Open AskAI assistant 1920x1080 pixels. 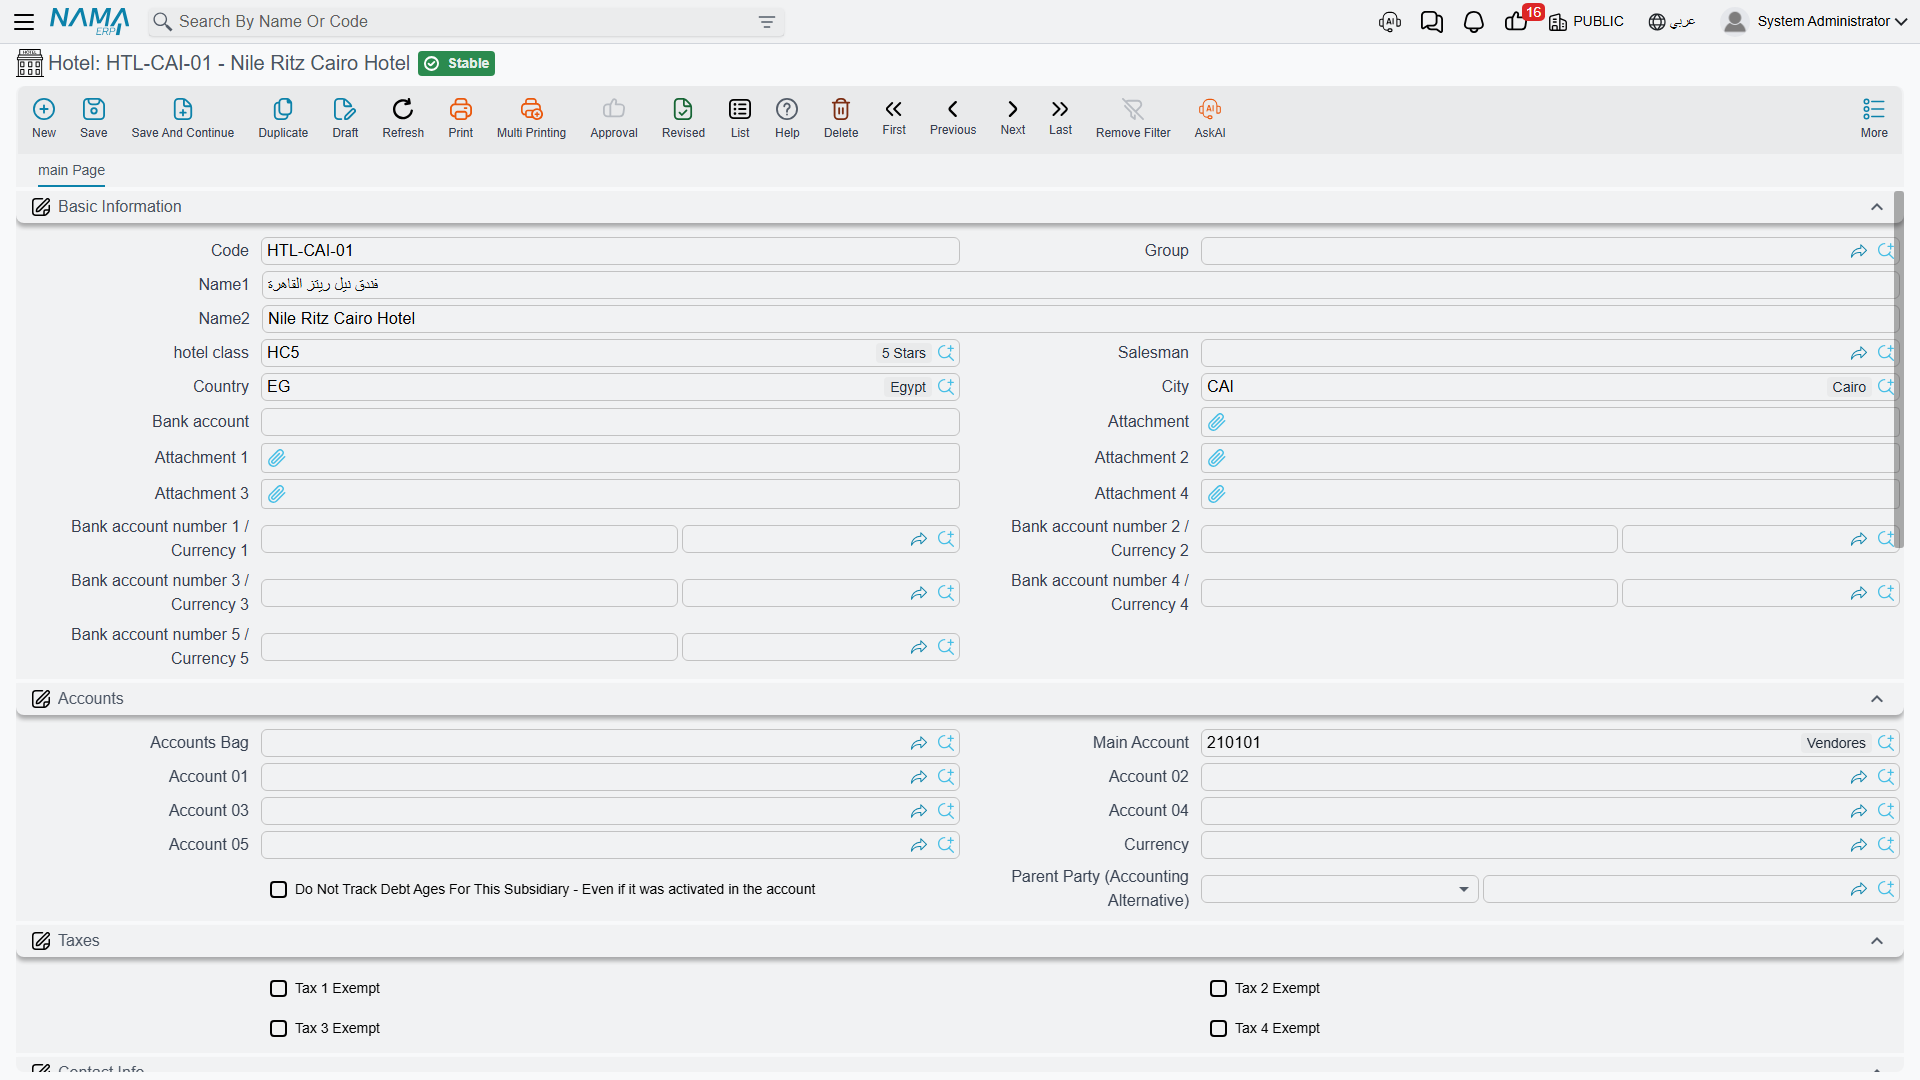[x=1210, y=118]
